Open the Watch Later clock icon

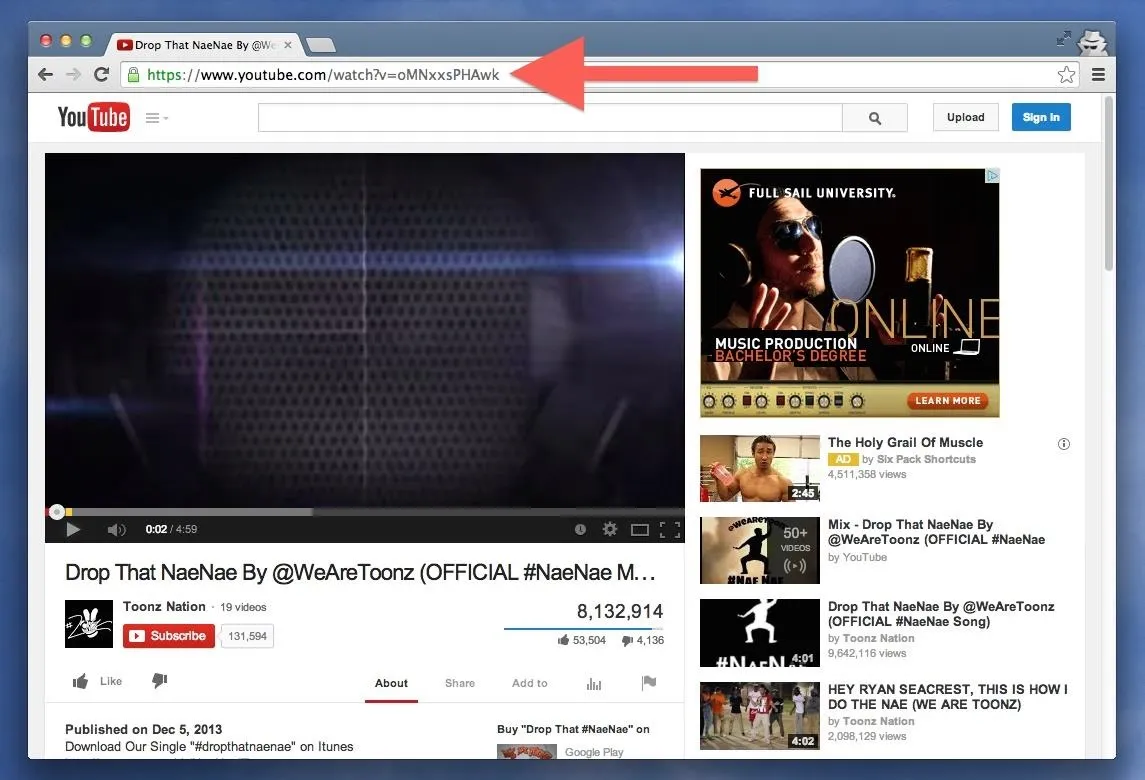[x=580, y=529]
